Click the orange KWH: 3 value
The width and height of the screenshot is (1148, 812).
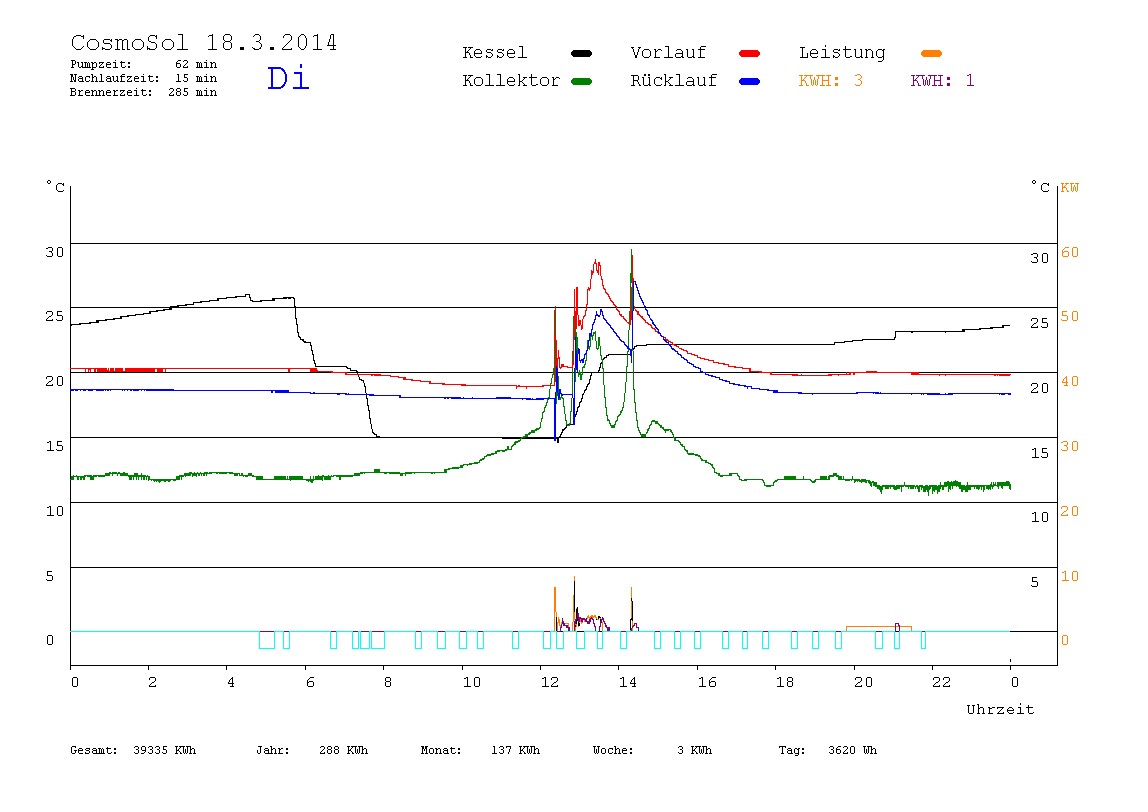(x=831, y=81)
